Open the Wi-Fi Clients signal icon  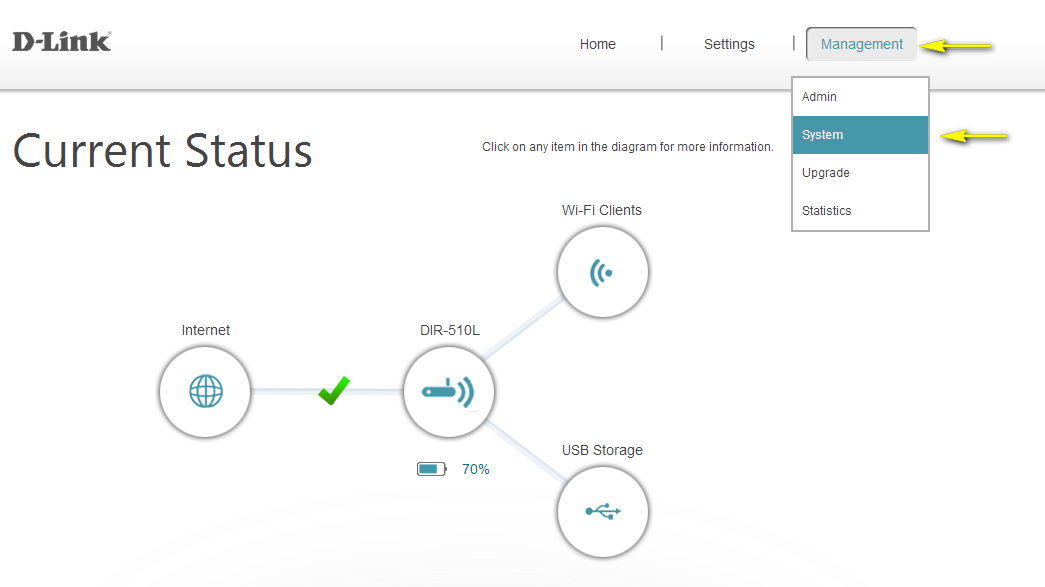(602, 271)
